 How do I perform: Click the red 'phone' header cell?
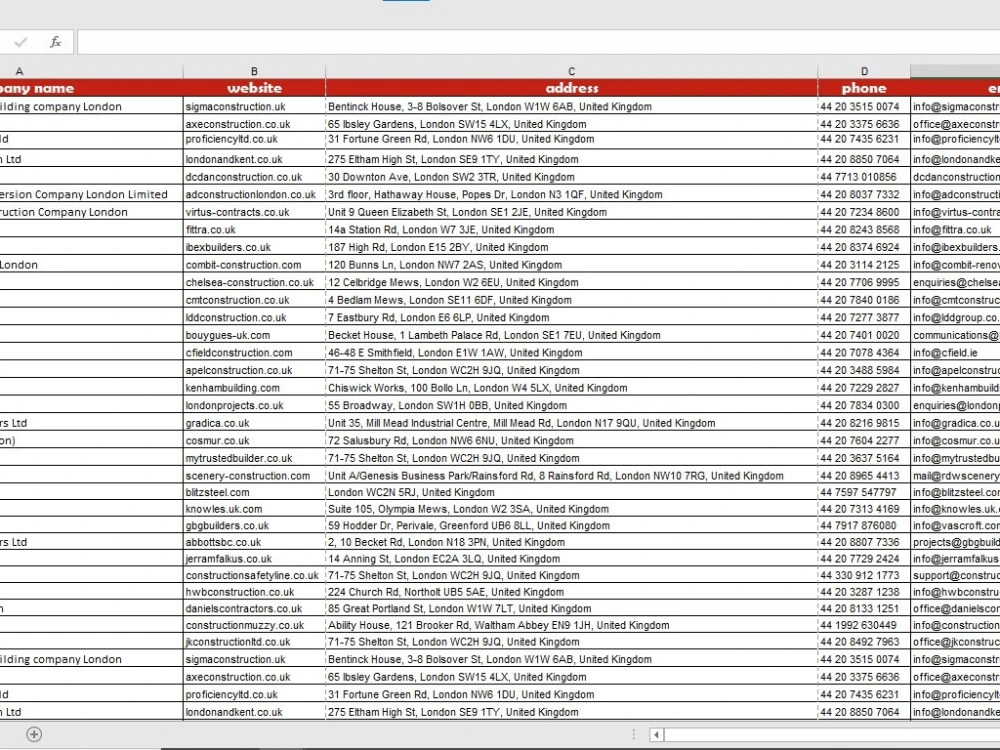pos(864,88)
